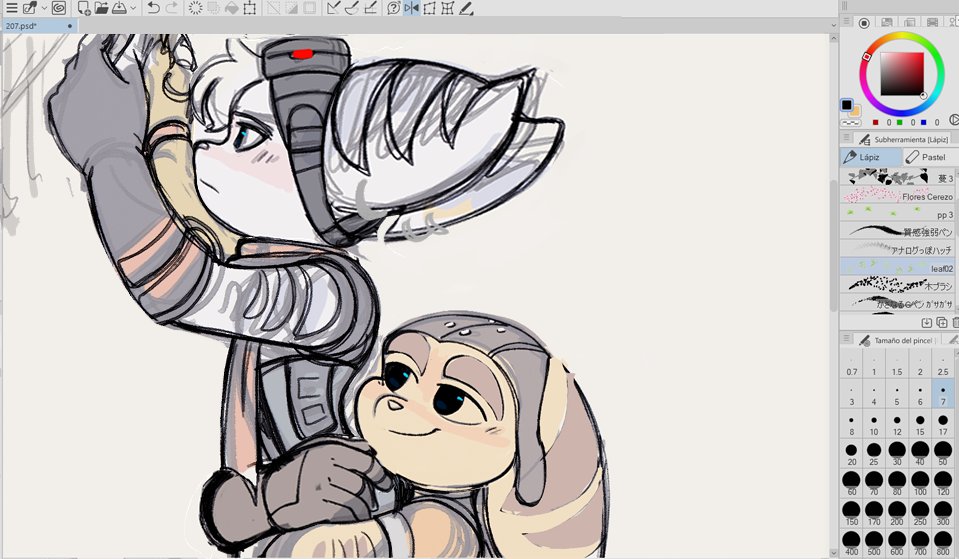Click the import sub tool material icon
This screenshot has width=959, height=559.
[927, 322]
